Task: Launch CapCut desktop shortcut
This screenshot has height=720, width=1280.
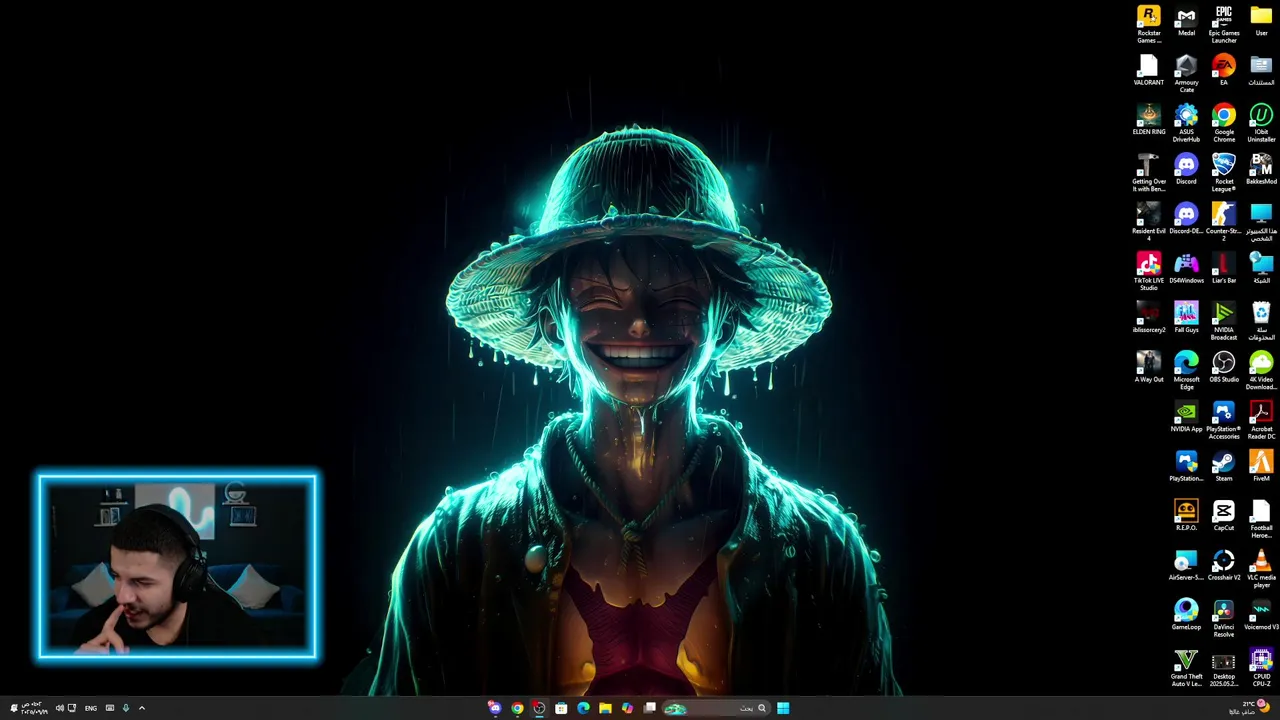Action: coord(1224,516)
